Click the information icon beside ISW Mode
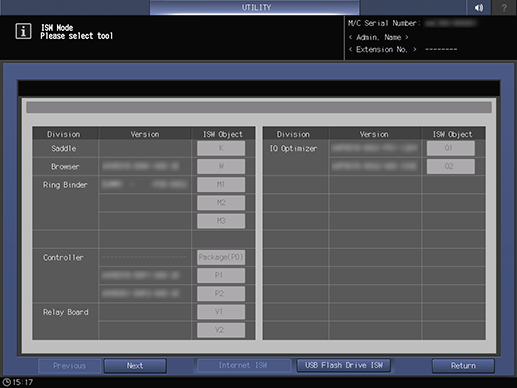517x388 pixels. click(23, 31)
